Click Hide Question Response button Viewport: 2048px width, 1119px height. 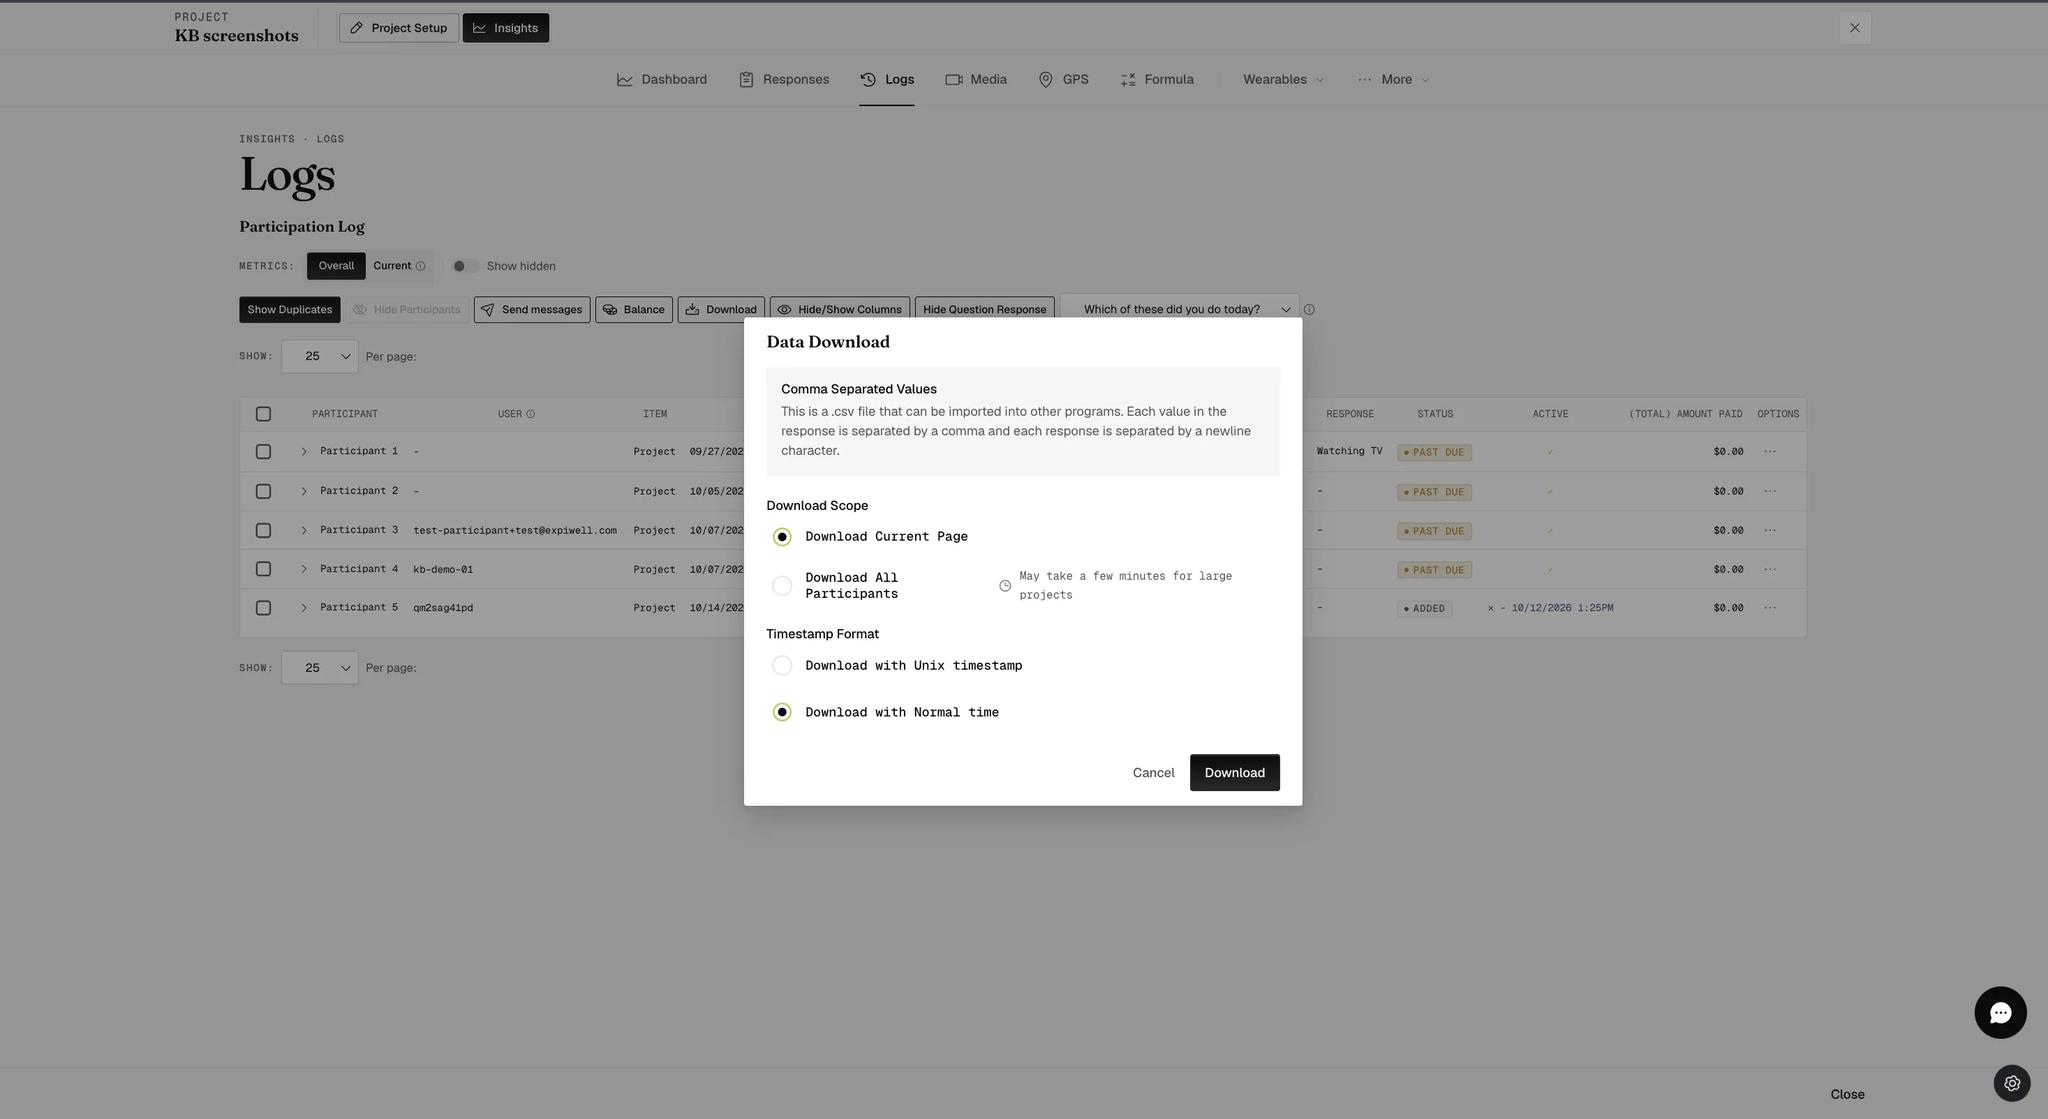point(985,308)
